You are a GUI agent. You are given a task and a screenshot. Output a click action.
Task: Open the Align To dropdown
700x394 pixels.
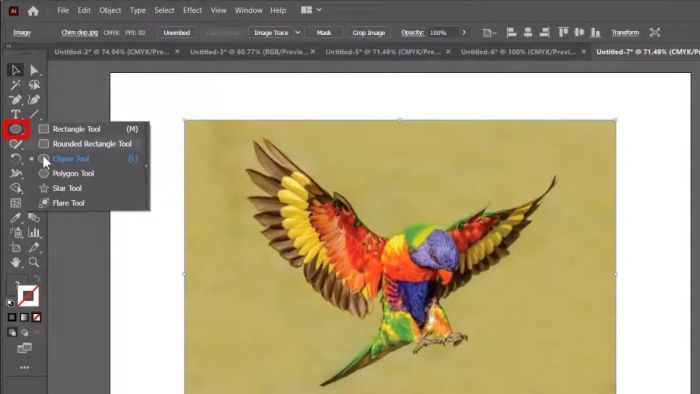coord(489,33)
